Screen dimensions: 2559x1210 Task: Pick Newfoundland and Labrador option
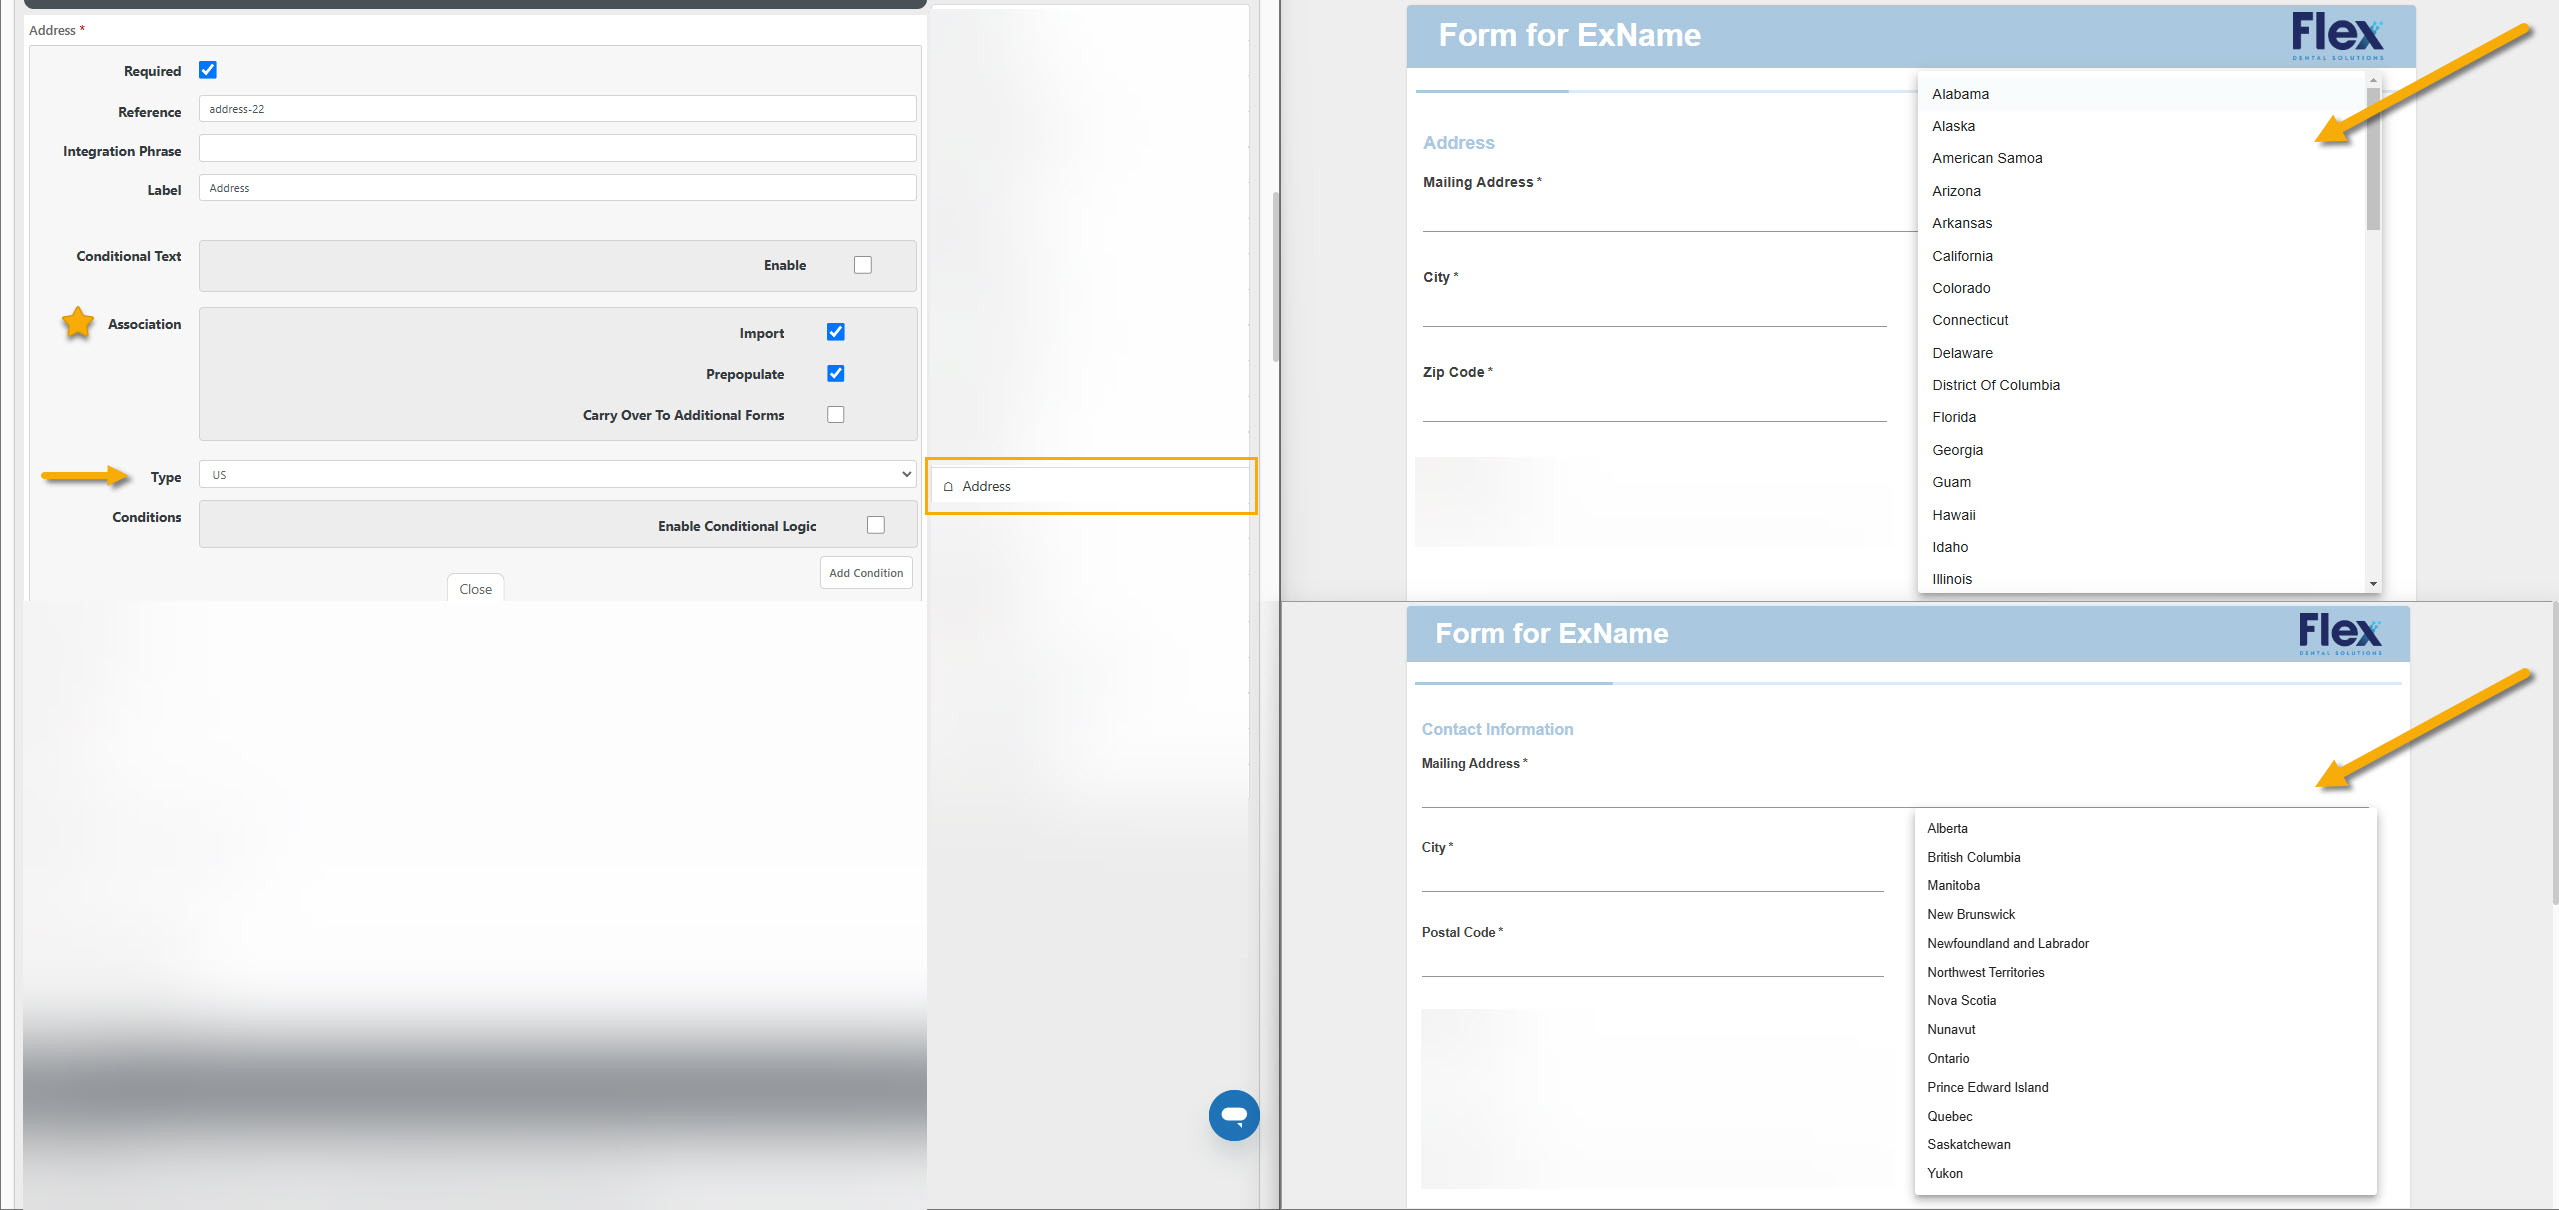click(2145, 943)
